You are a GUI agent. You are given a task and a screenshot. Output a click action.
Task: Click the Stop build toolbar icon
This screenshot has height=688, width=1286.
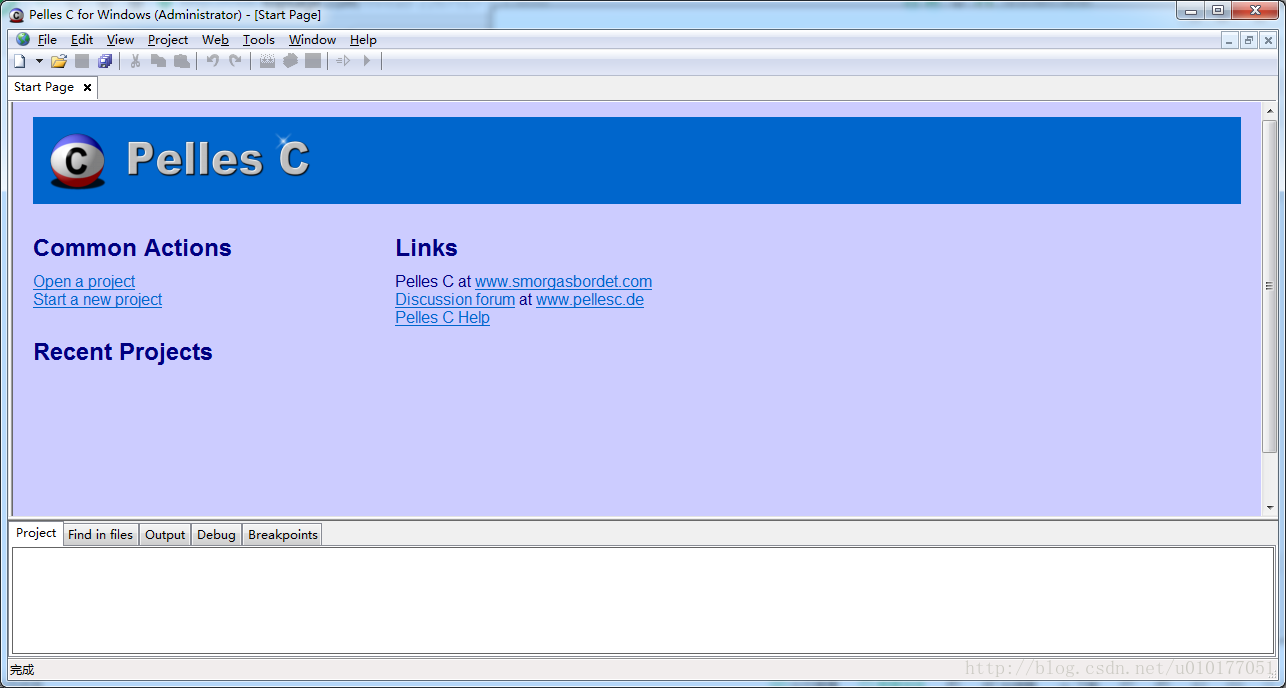(313, 62)
